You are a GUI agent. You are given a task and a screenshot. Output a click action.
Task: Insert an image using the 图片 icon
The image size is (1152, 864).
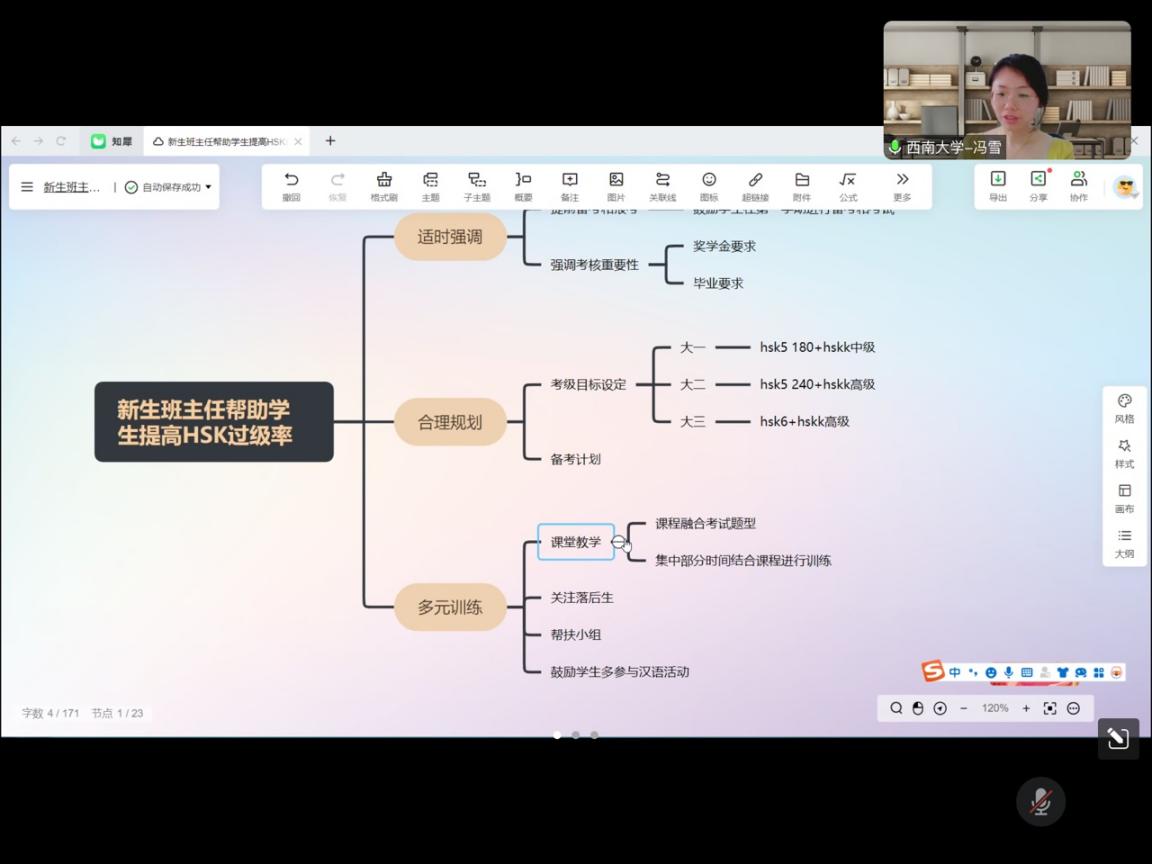tap(616, 185)
